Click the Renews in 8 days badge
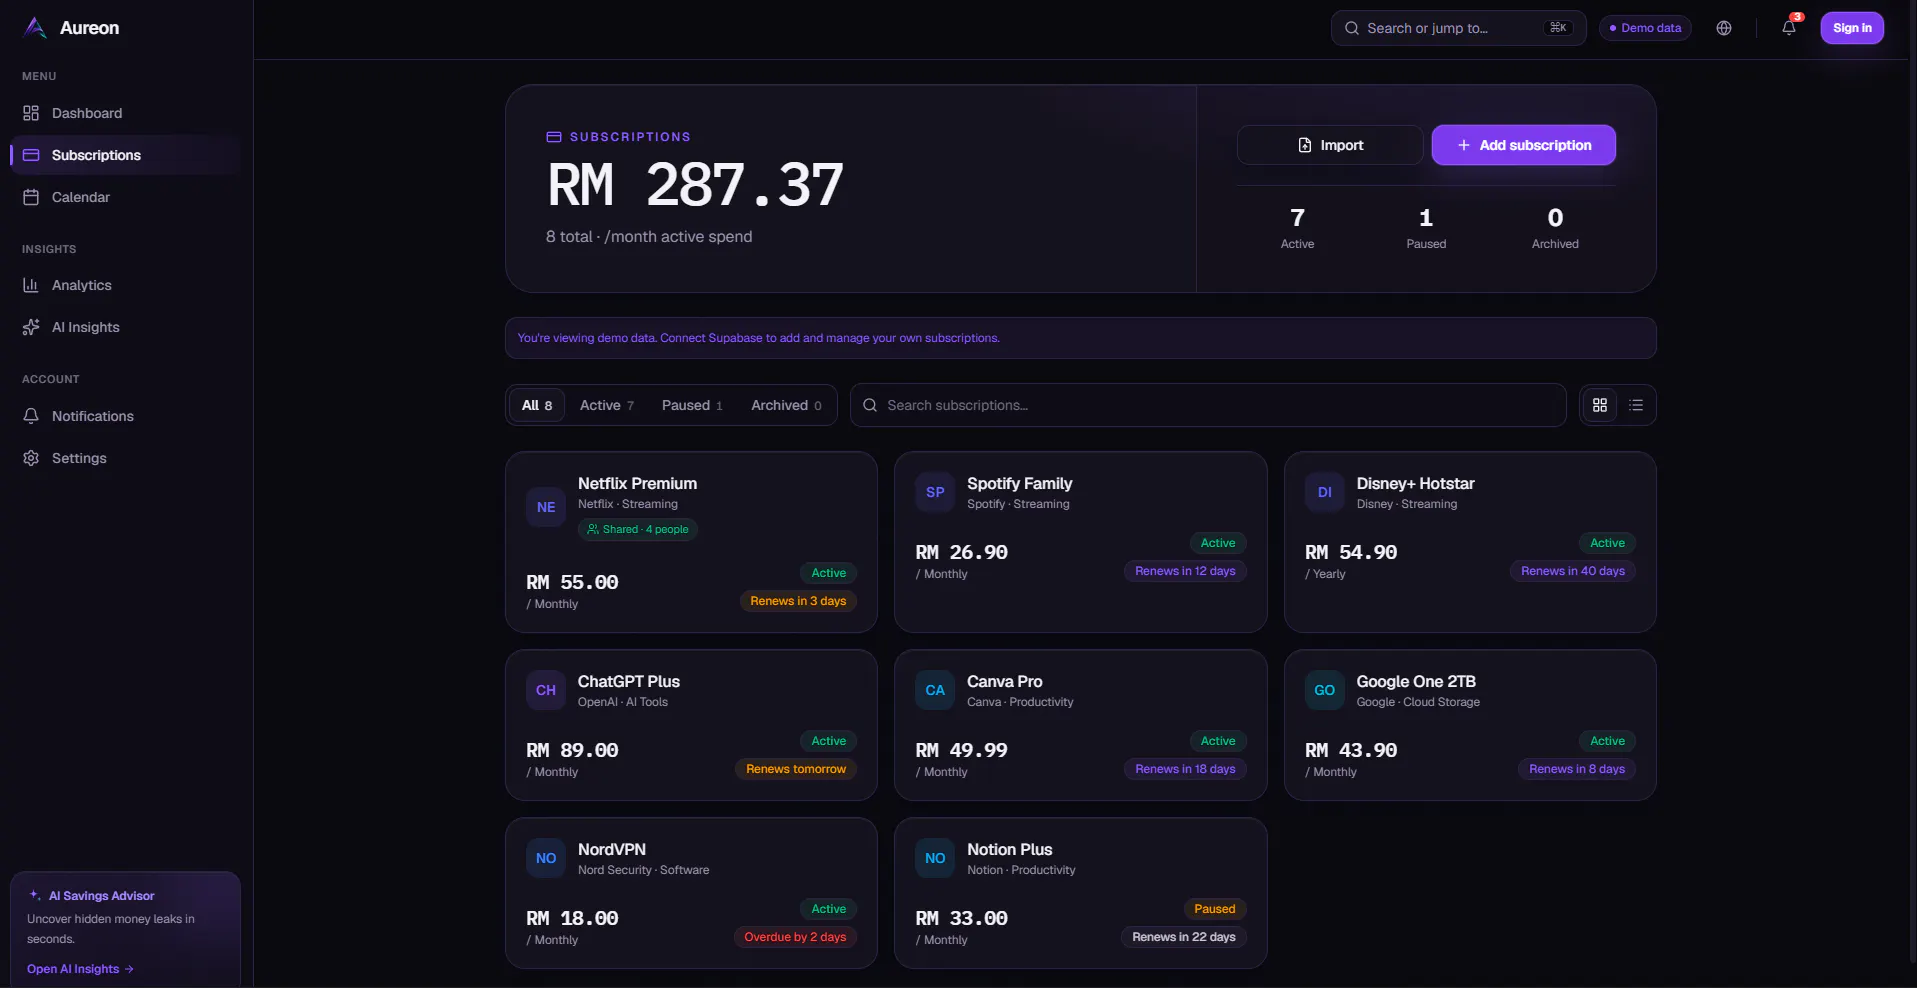Screen dimensions: 1917x988 pyautogui.click(x=1576, y=769)
